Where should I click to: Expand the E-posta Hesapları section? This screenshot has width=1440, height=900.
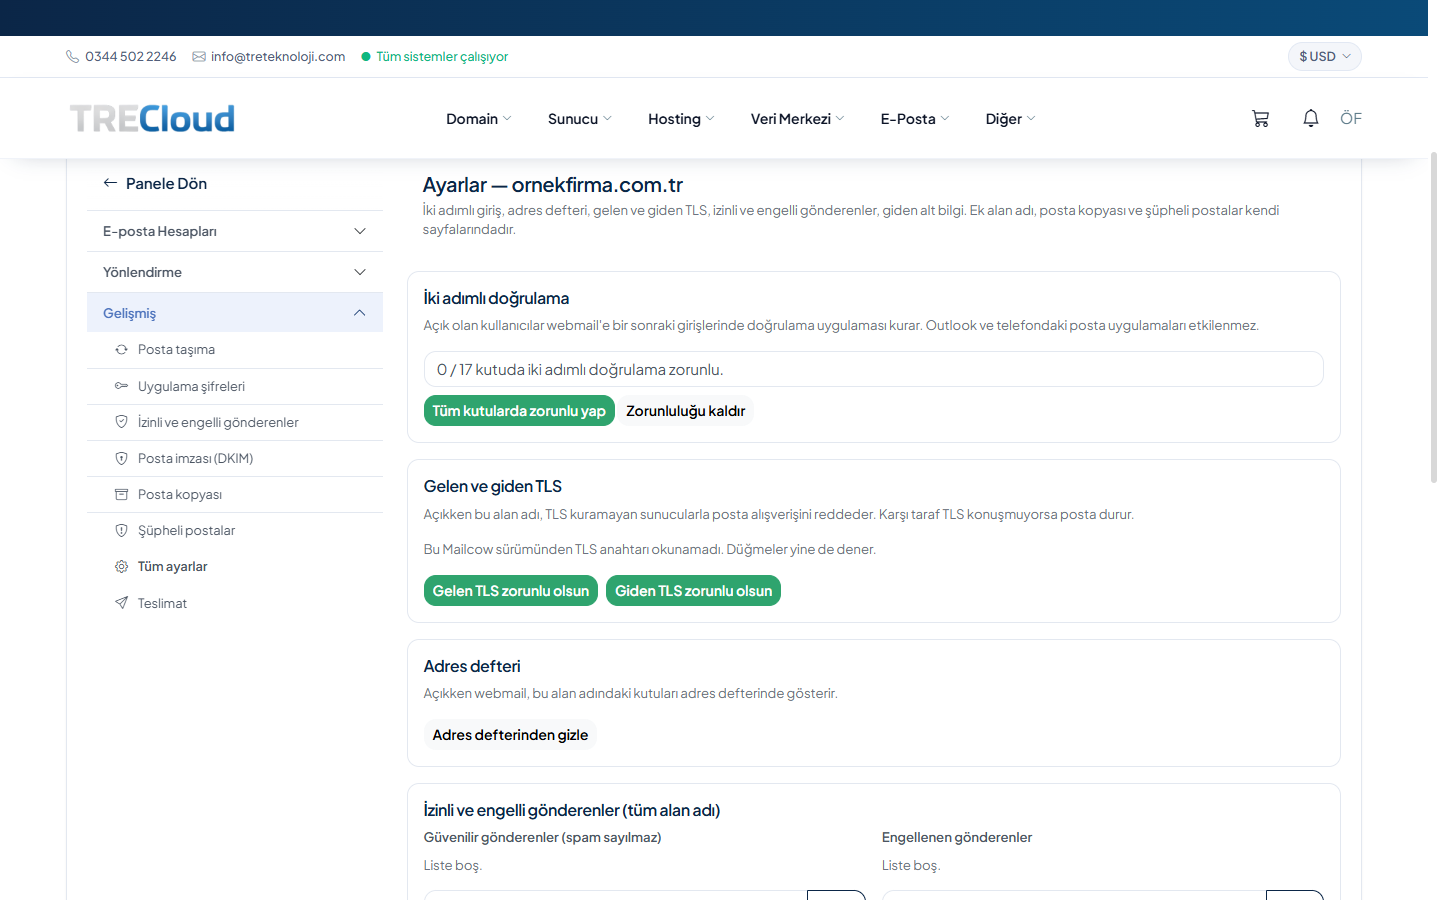tap(235, 231)
